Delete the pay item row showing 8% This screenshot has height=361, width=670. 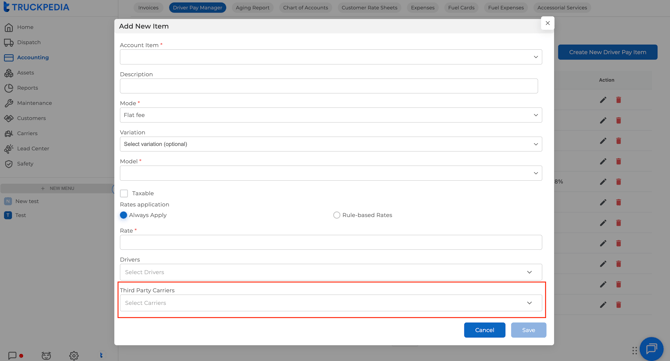pyautogui.click(x=618, y=182)
